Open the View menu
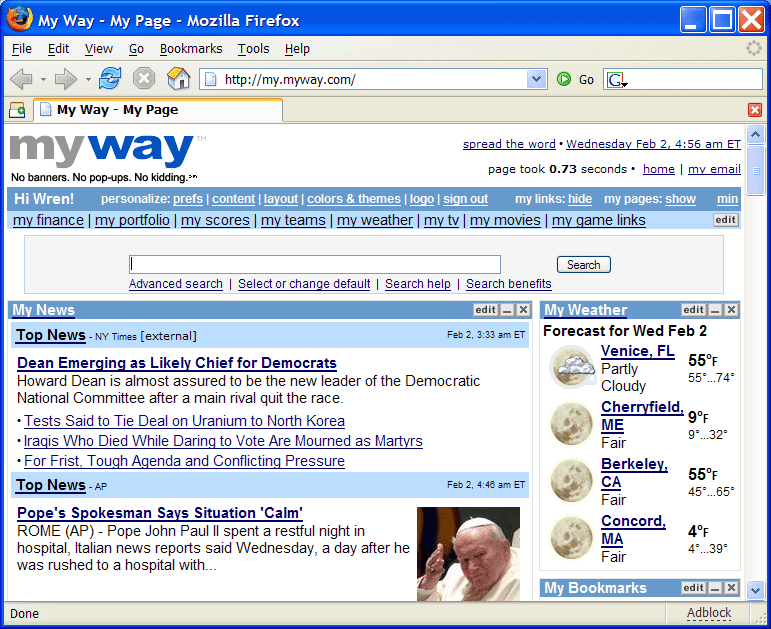771x629 pixels. point(98,49)
